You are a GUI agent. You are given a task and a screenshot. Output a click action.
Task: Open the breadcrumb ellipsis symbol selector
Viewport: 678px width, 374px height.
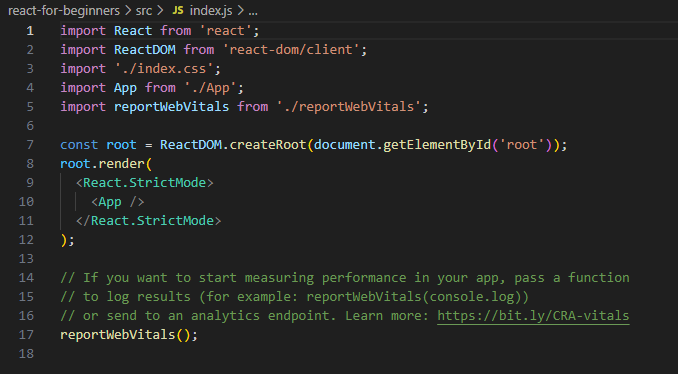coord(253,11)
